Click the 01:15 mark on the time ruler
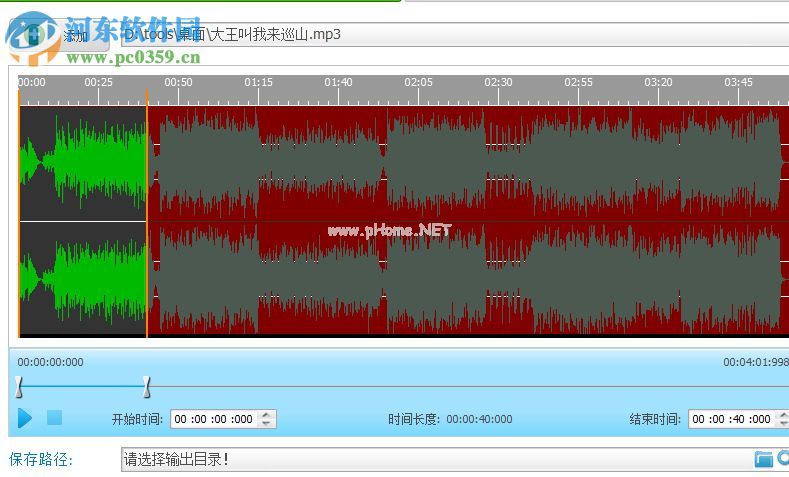789x477 pixels. (259, 82)
